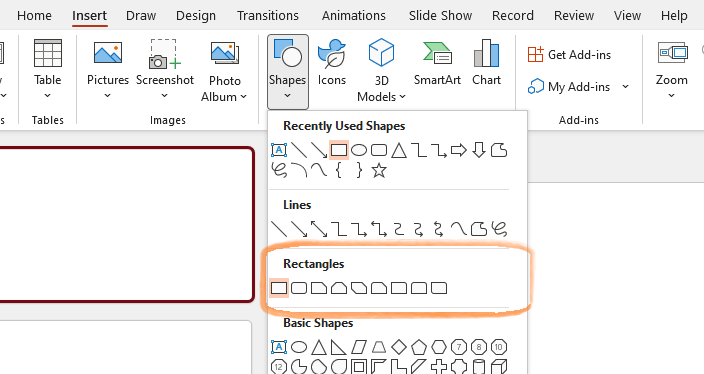Insert a SmartArt graphic
The image size is (704, 374).
click(437, 63)
